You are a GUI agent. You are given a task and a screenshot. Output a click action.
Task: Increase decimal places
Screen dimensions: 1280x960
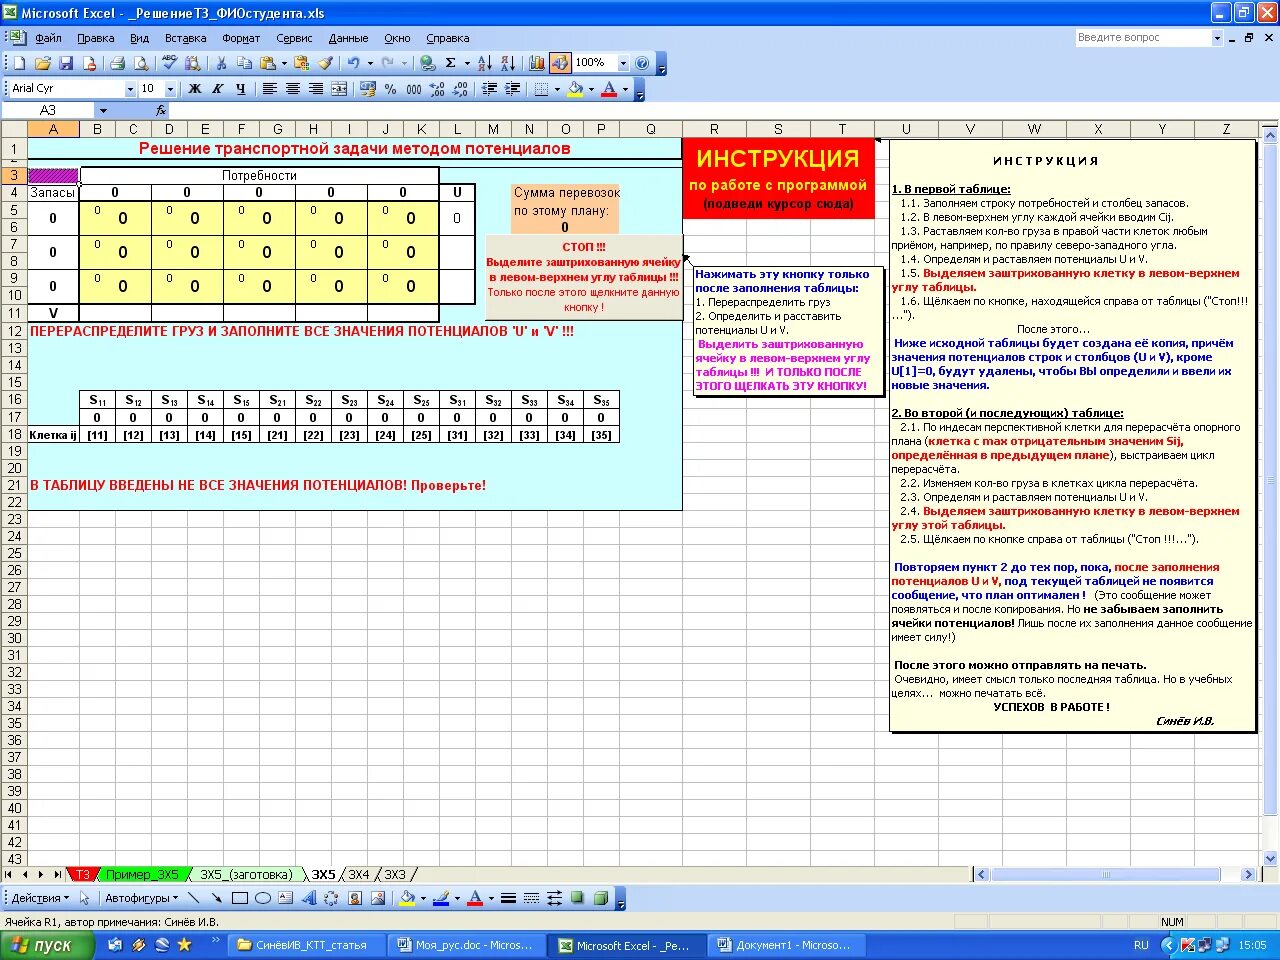(437, 89)
